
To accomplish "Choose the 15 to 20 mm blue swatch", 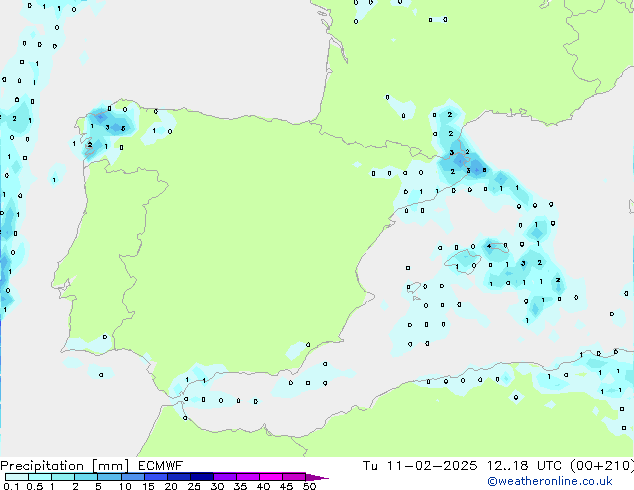I will coord(156,477).
